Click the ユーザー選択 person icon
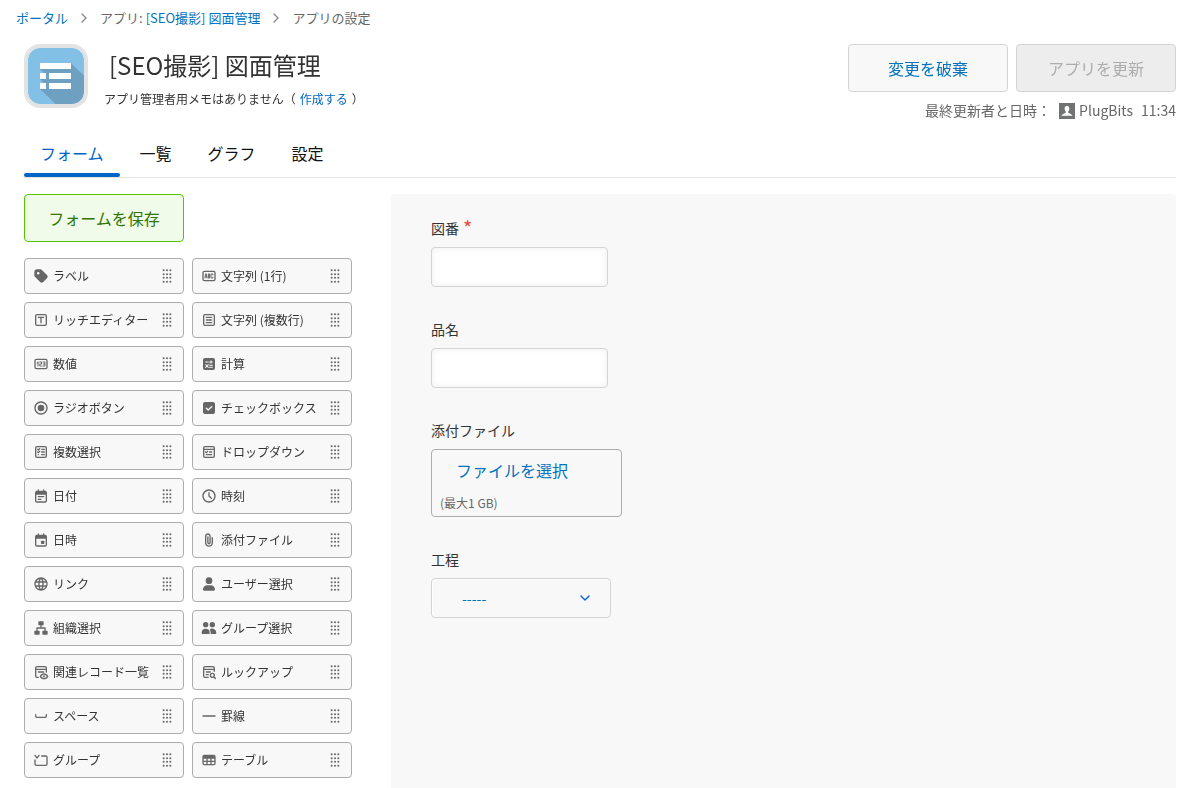Viewport: 1200px width, 788px height. point(209,584)
